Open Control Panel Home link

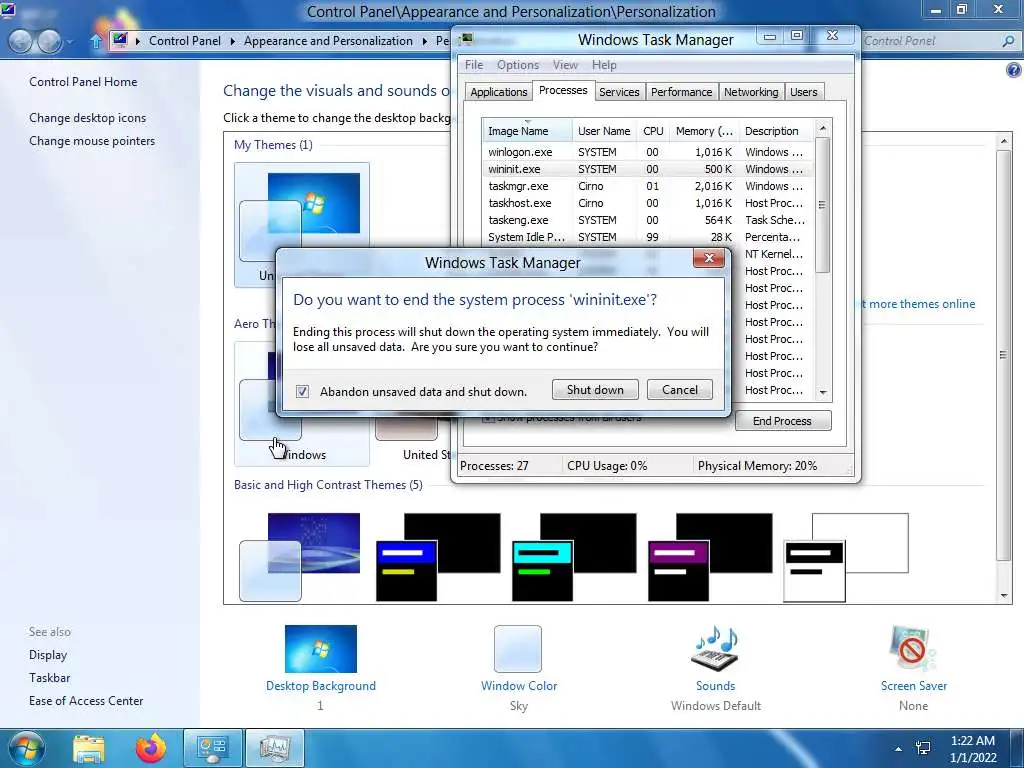tap(83, 82)
